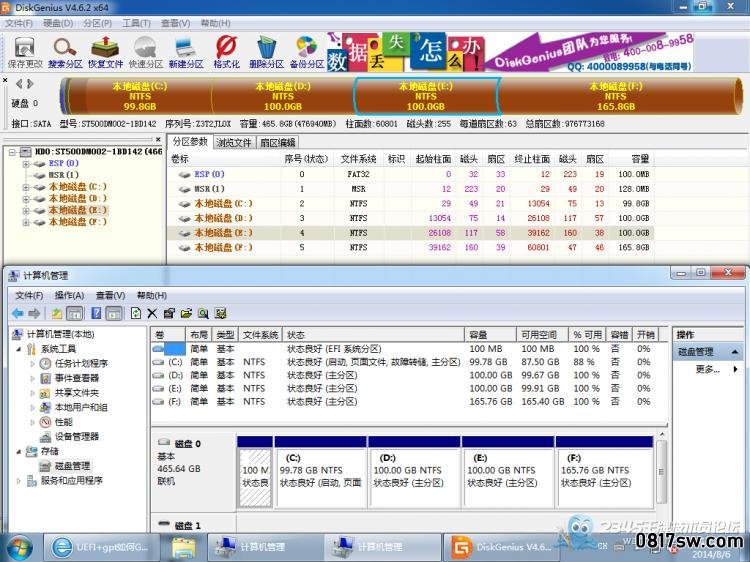The width and height of the screenshot is (750, 562).
Task: Click the disk map vertical scrollbar
Action: [662, 471]
